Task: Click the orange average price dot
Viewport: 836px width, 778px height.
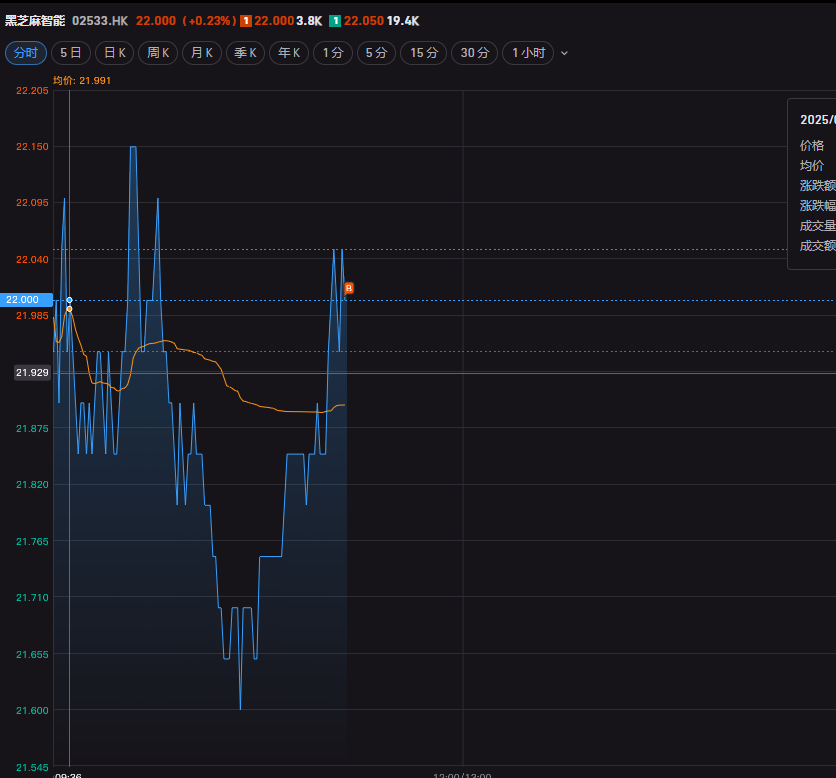Action: click(x=69, y=309)
